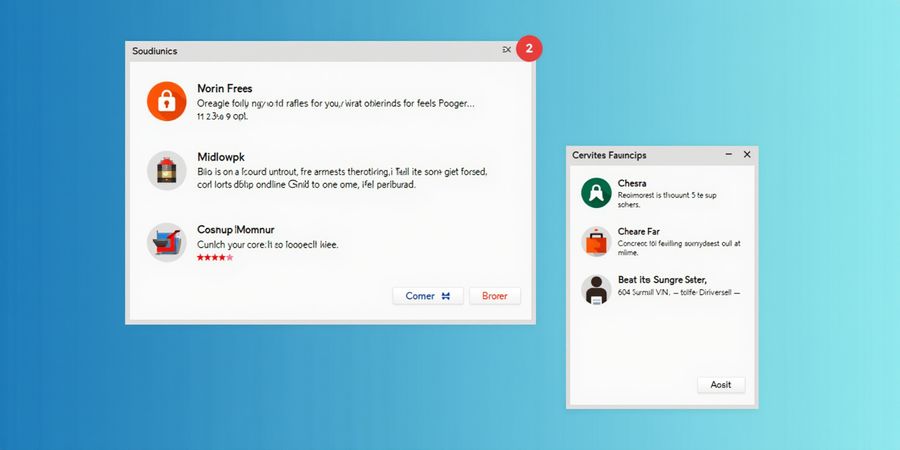Click the red Brorer button
Viewport: 900px width, 450px height.
coord(495,296)
